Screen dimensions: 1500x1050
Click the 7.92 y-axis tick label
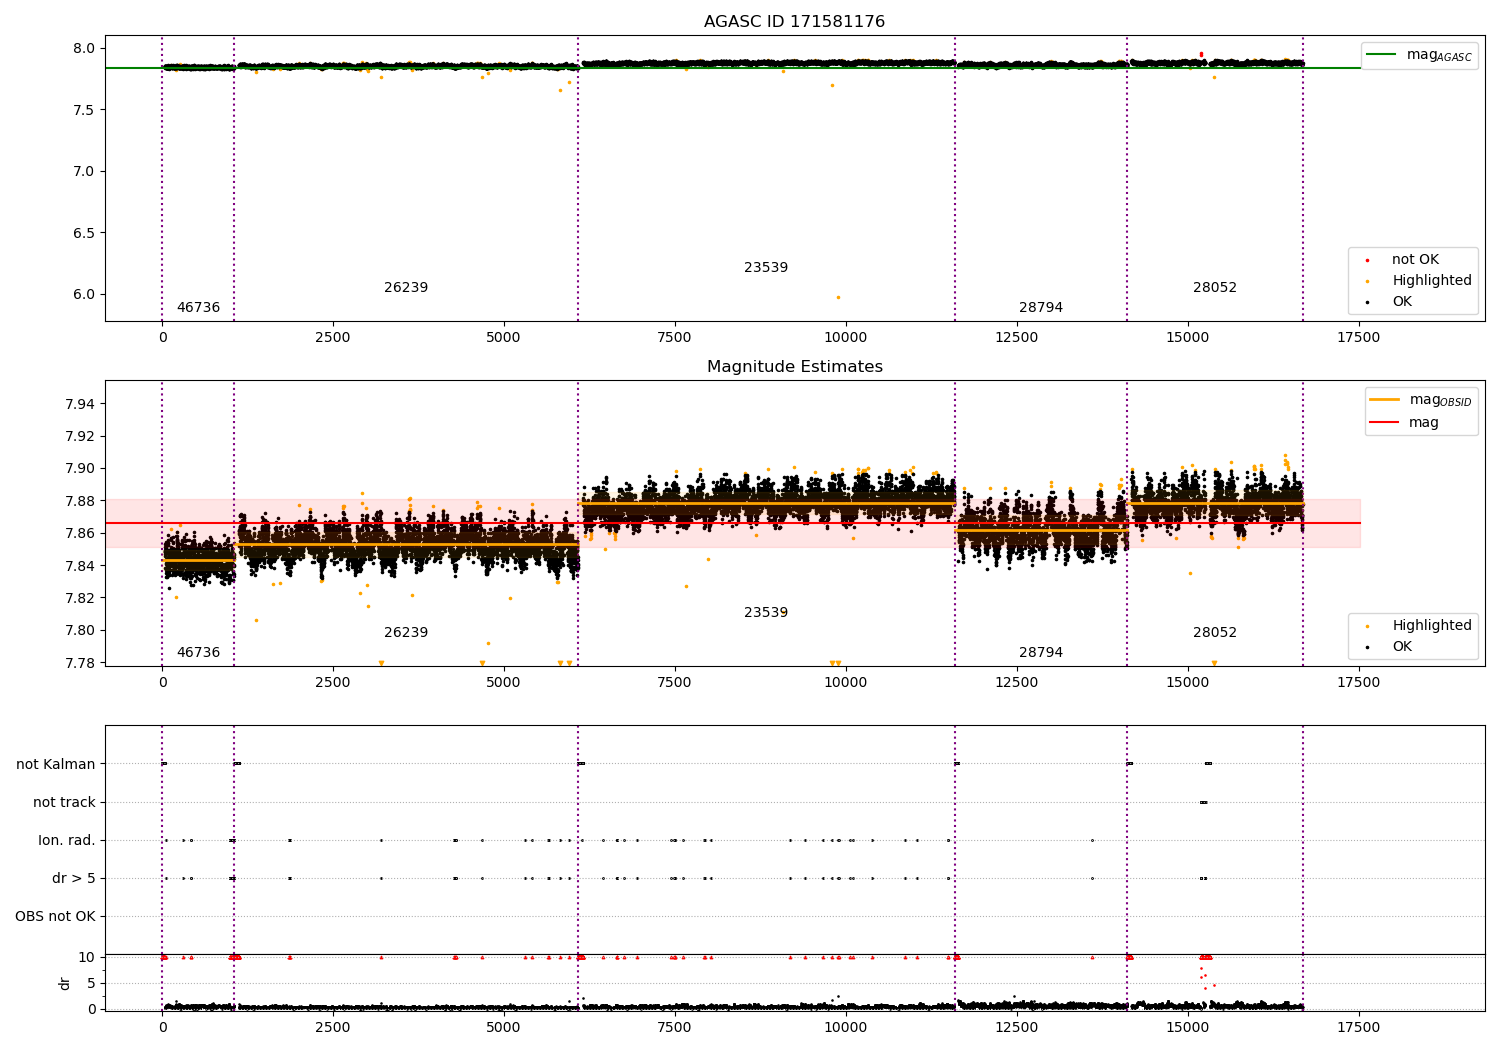(80, 436)
